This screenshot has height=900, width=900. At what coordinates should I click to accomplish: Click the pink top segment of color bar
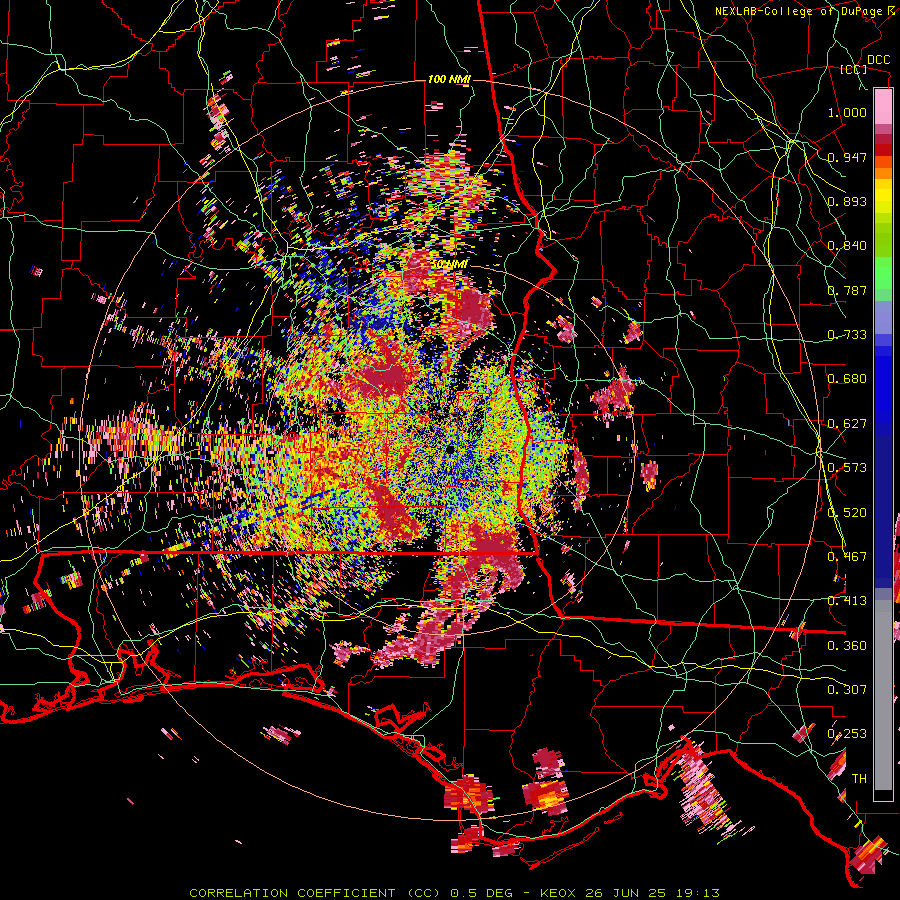[883, 106]
